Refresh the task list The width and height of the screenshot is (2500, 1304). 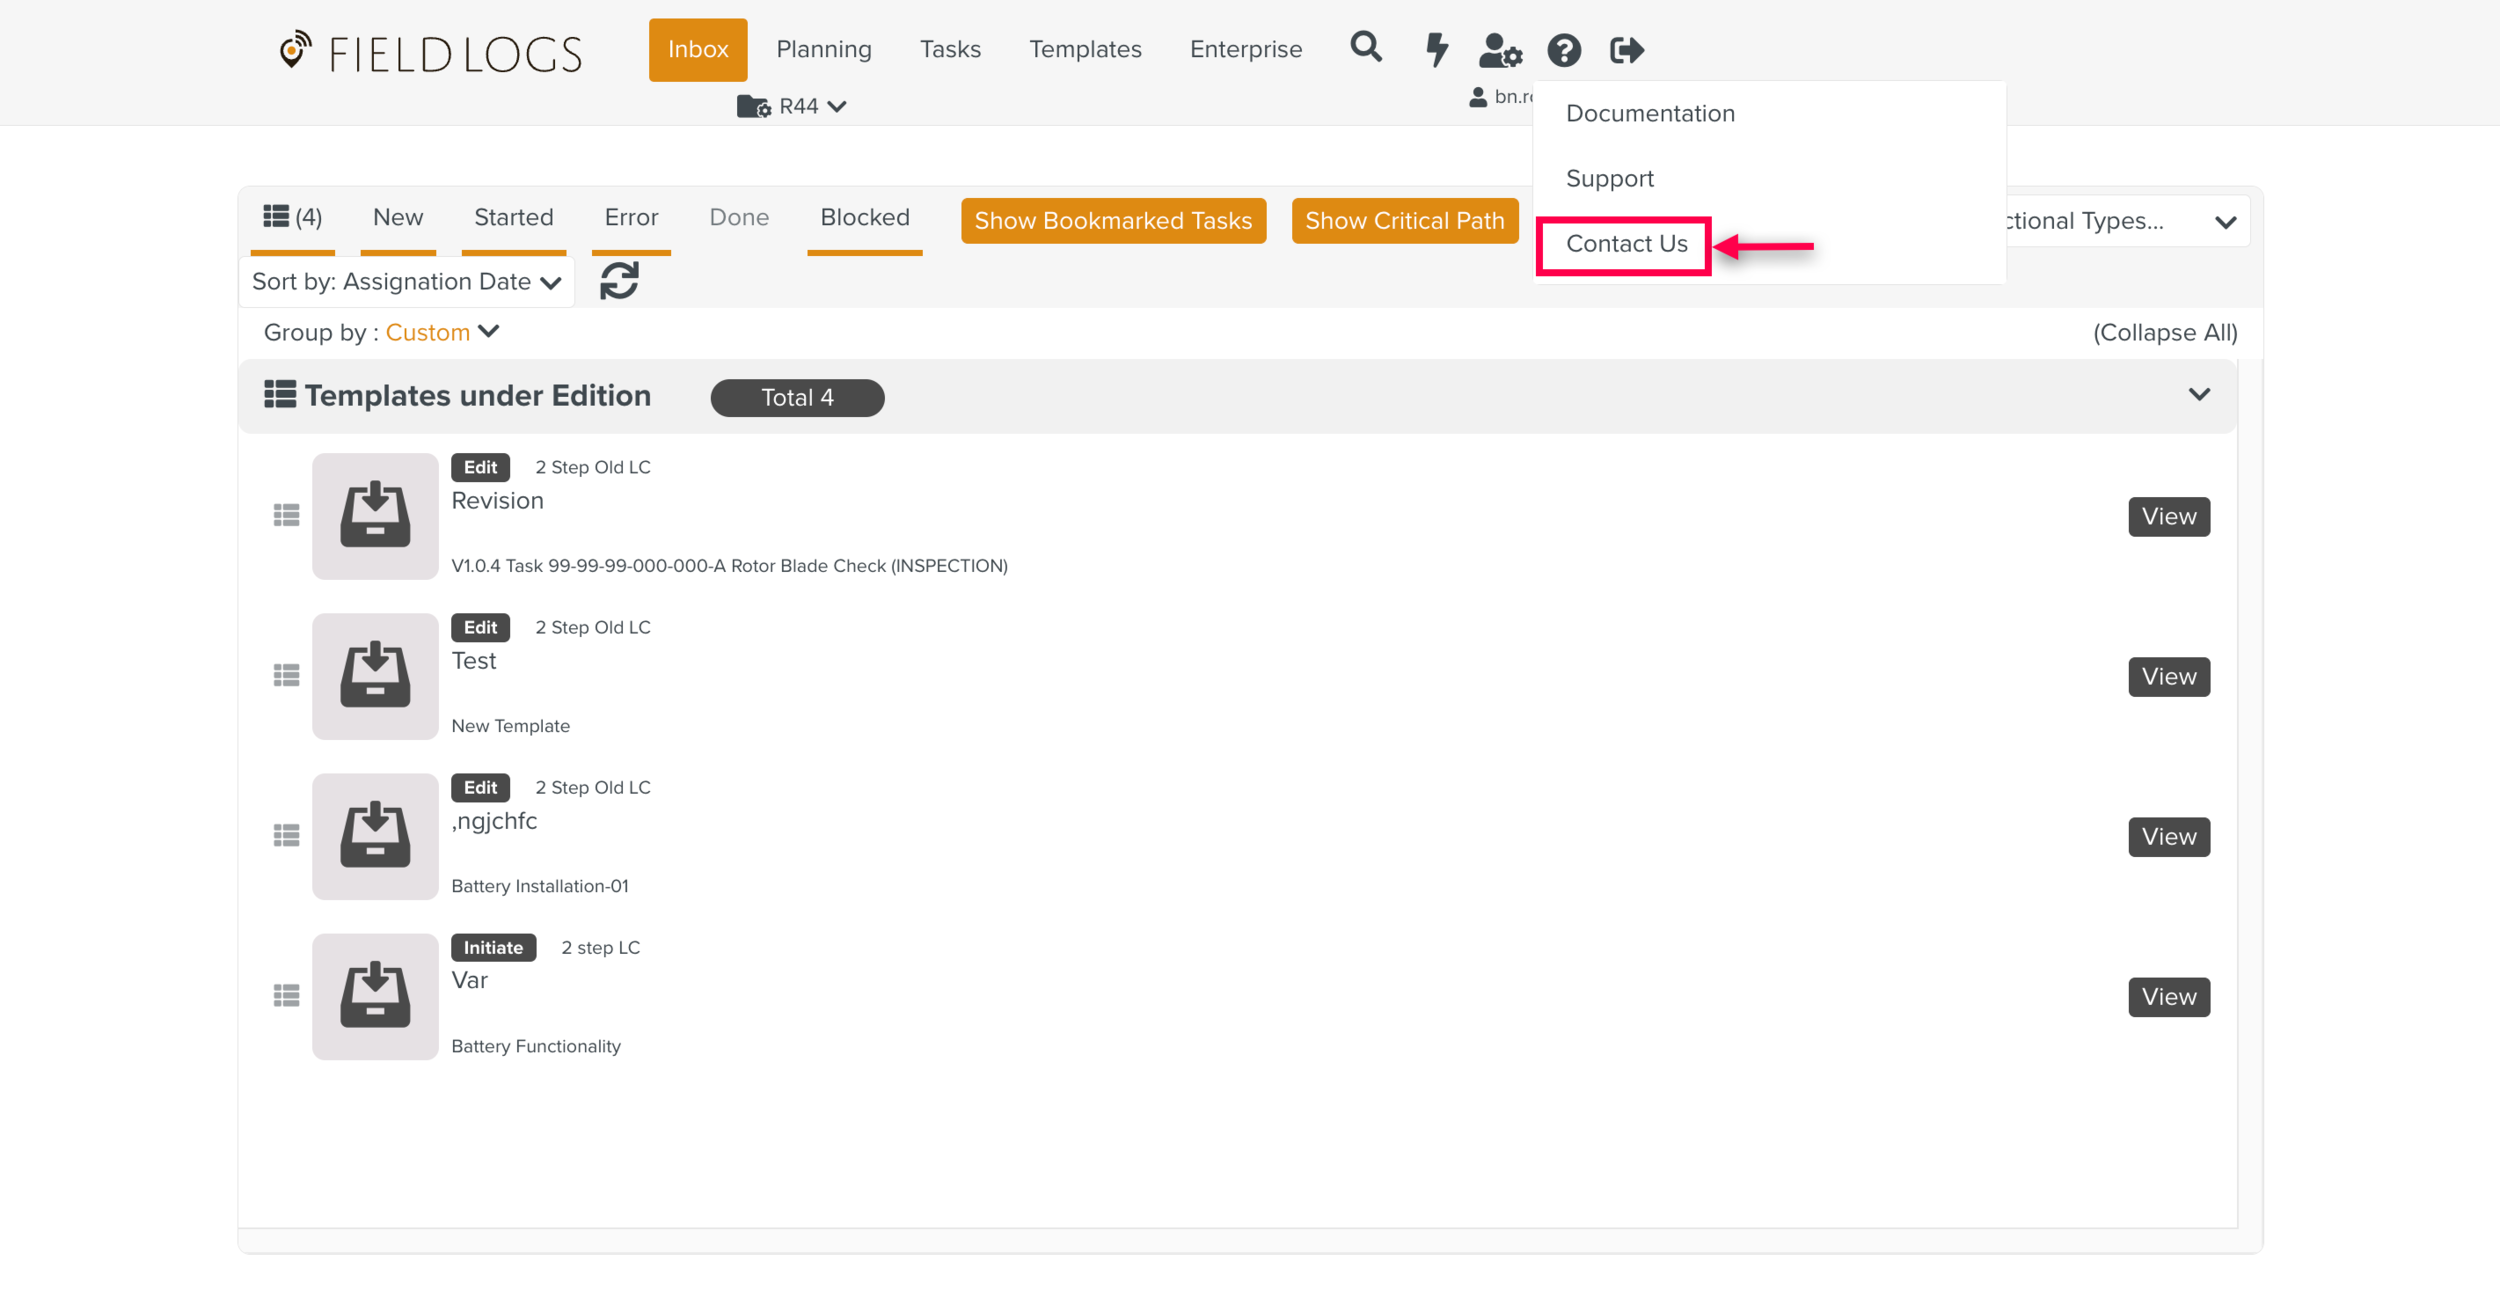point(619,281)
